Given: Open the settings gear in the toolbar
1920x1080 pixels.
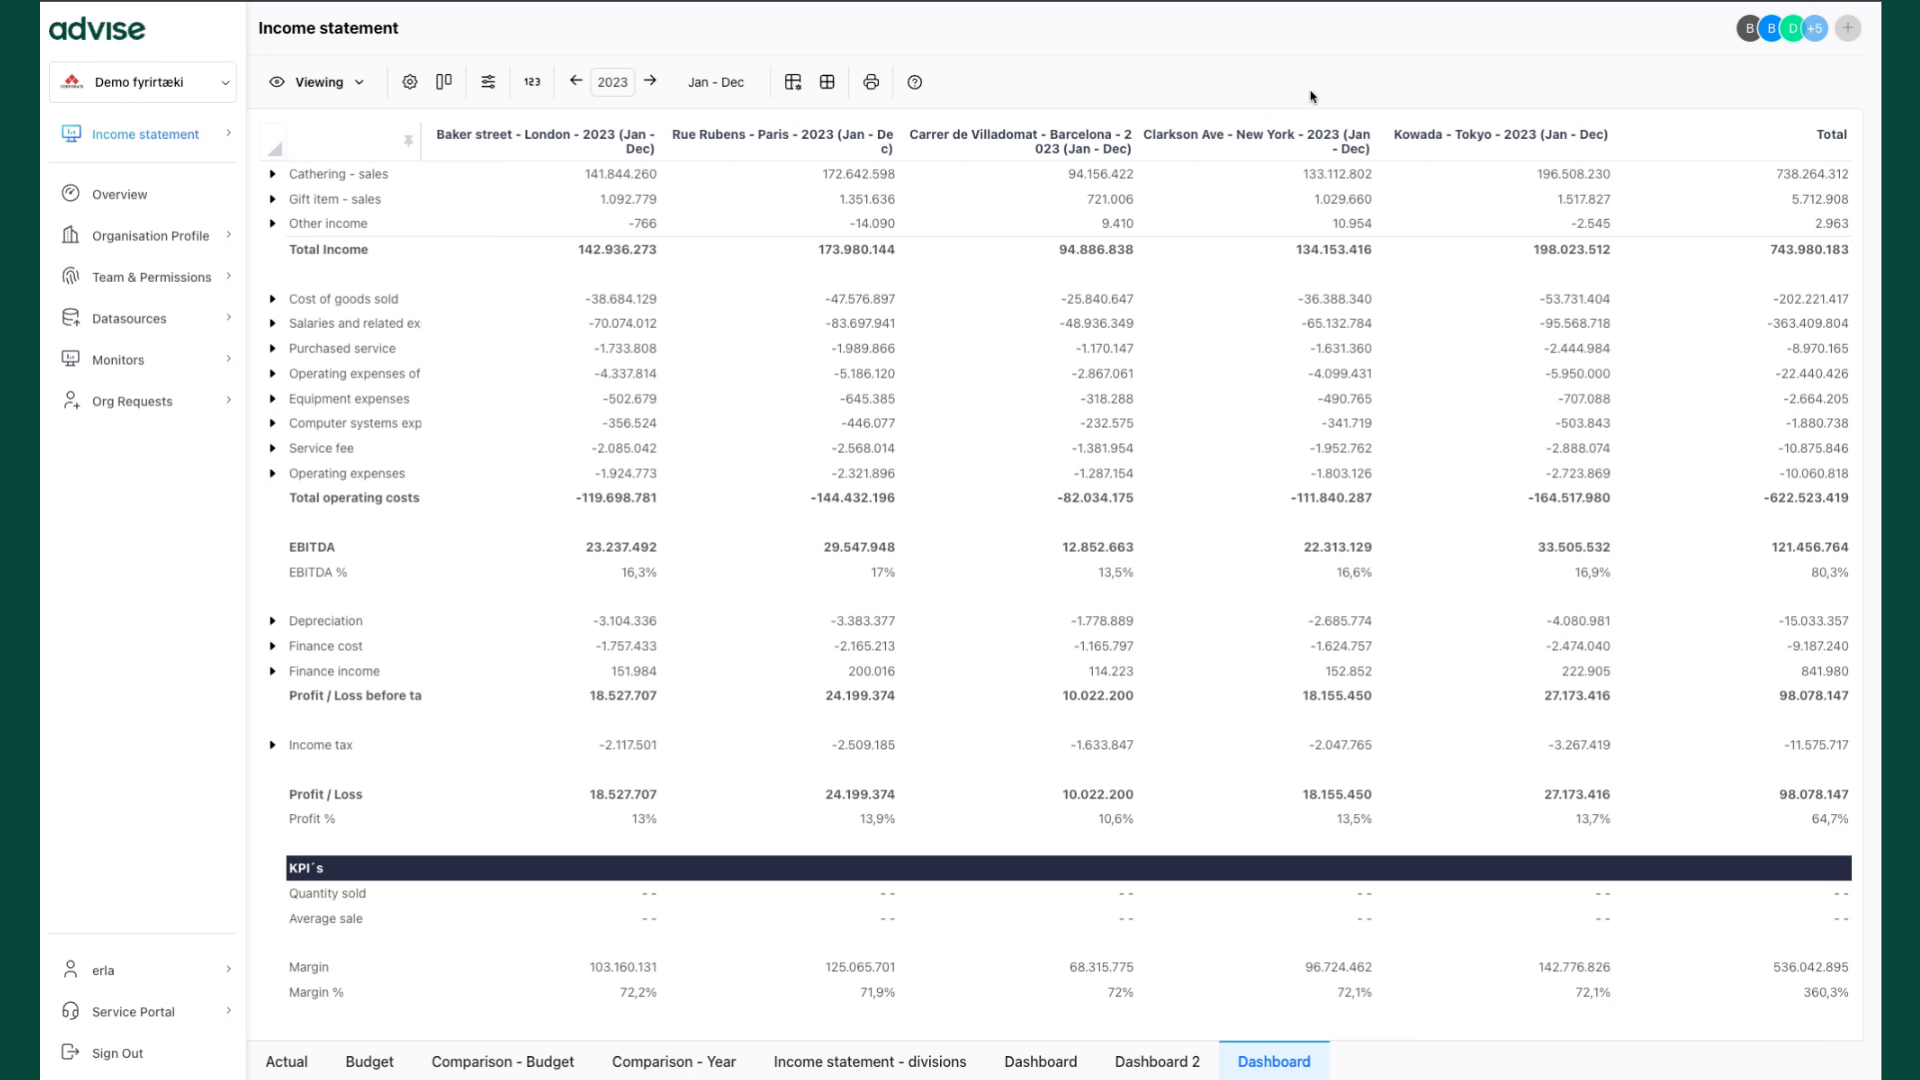Looking at the screenshot, I should 409,82.
